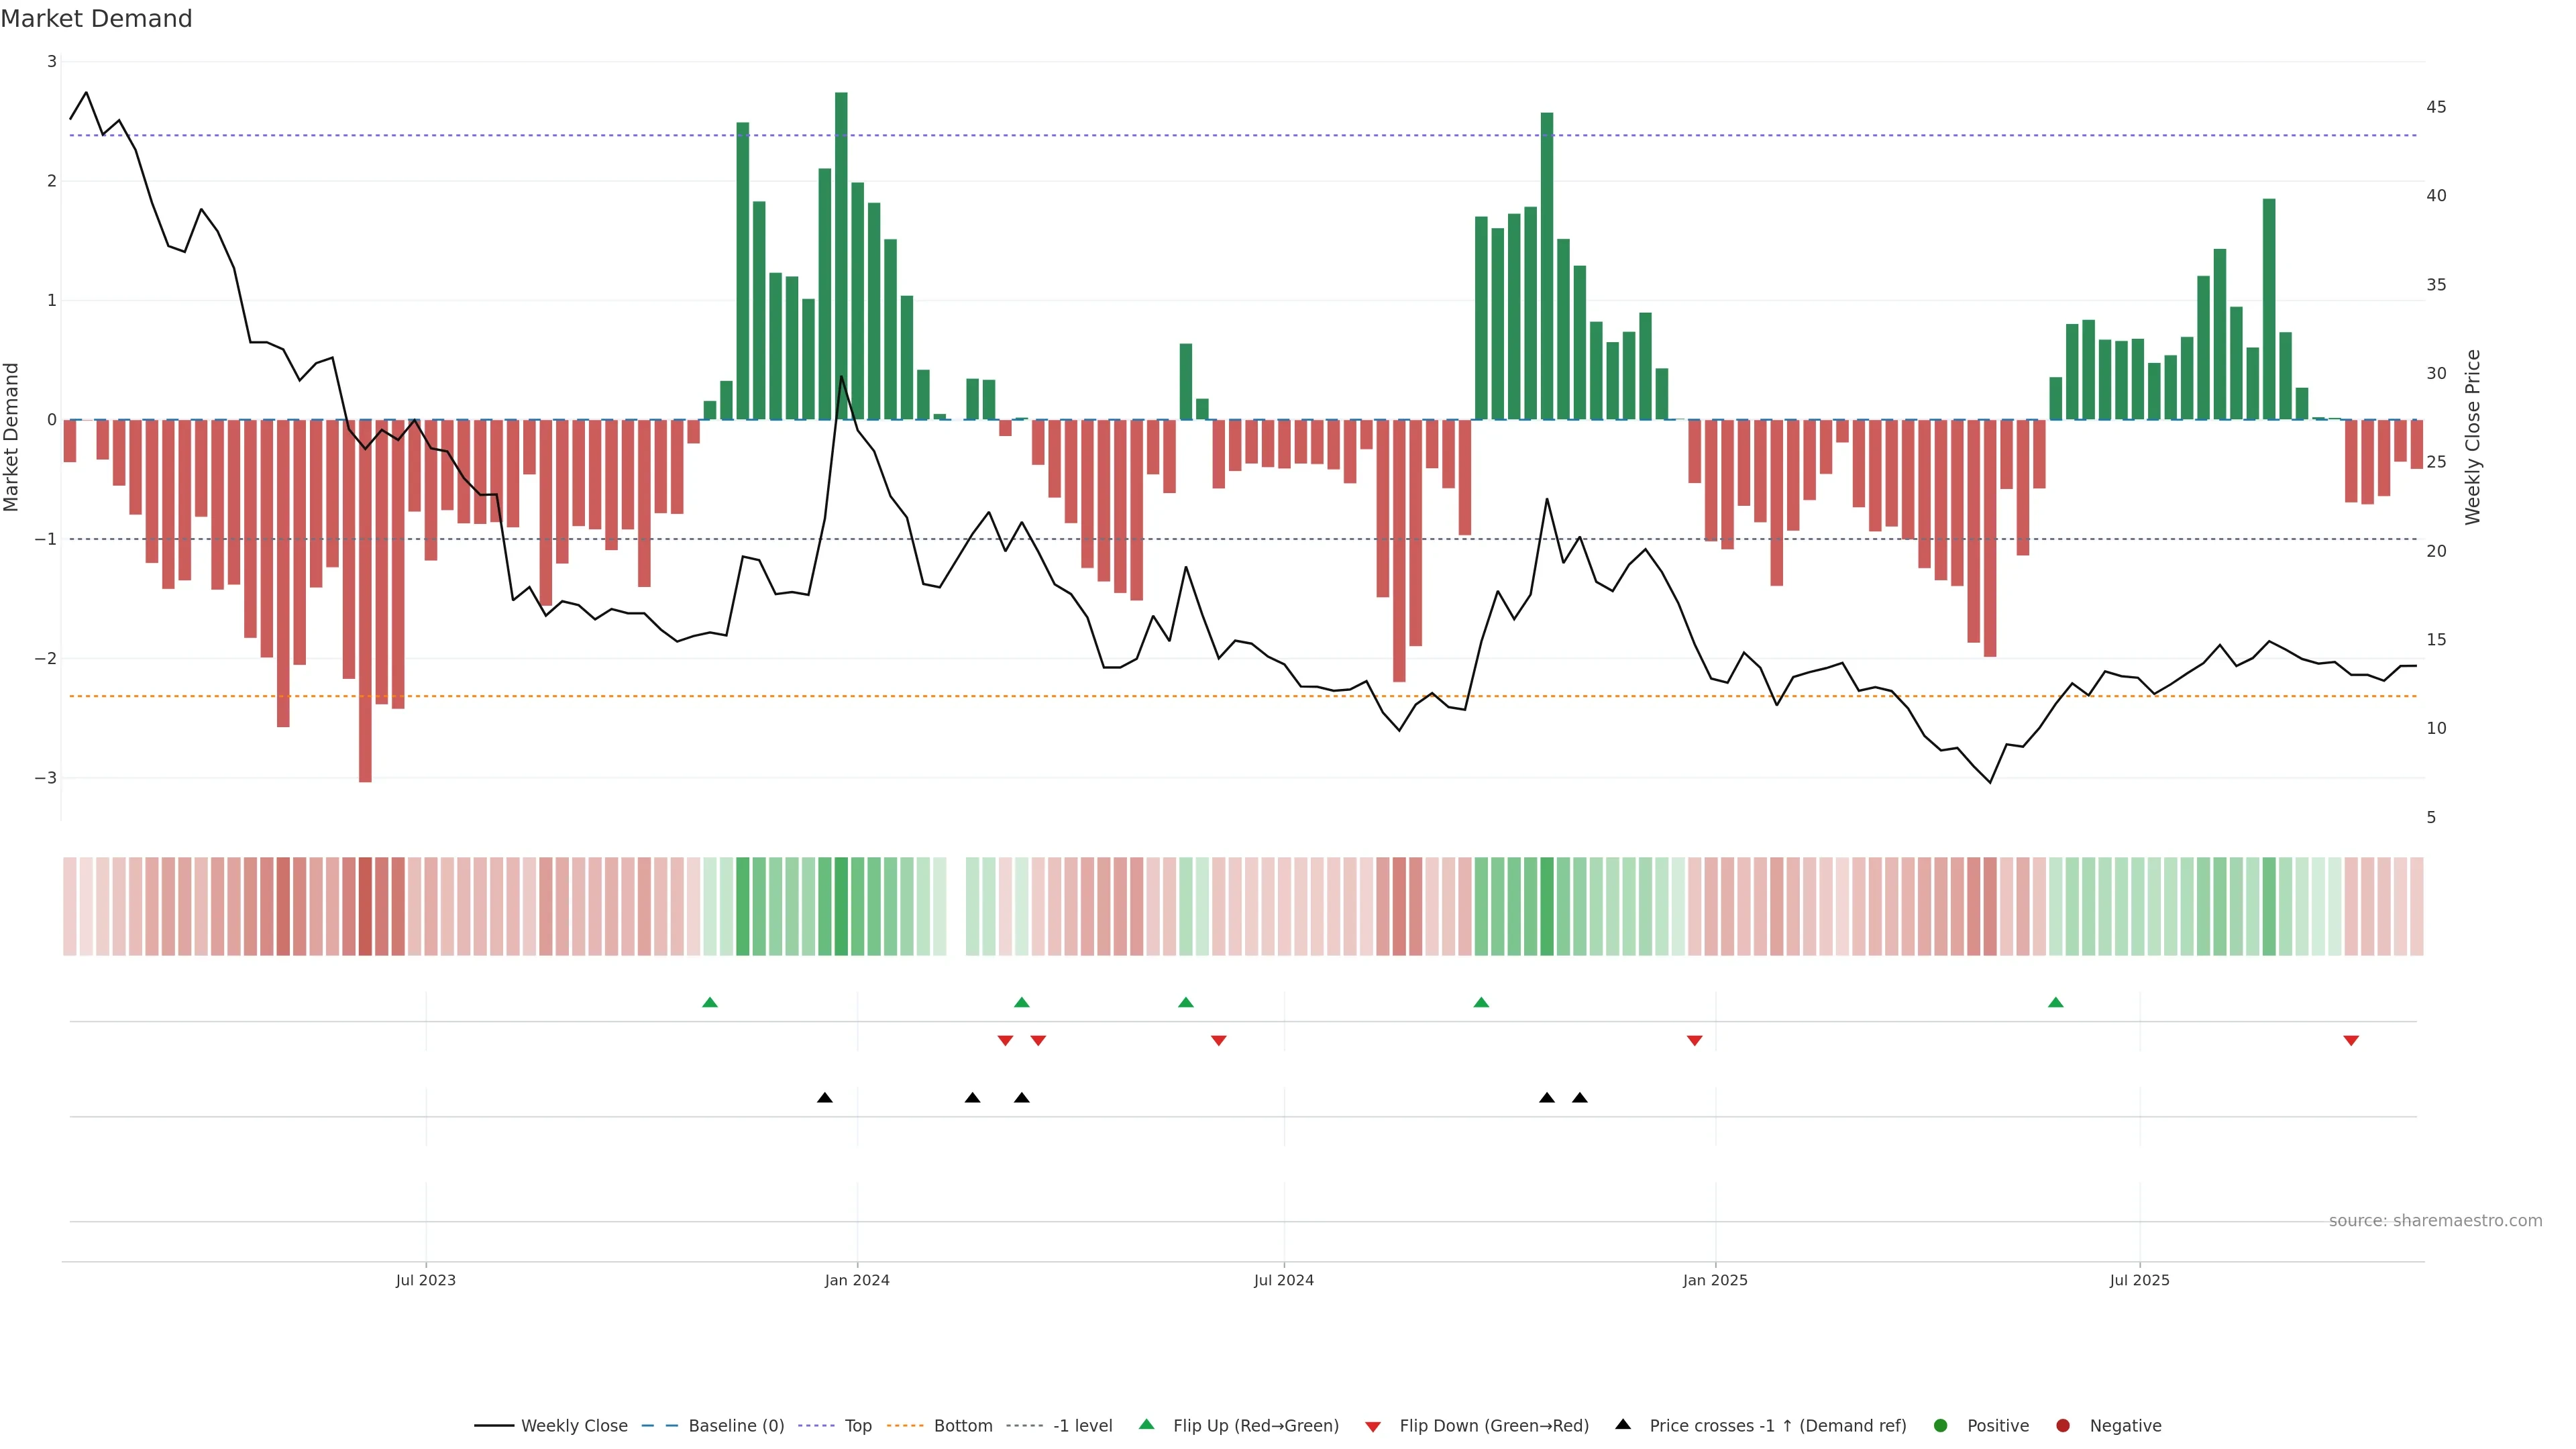Click the darkest red heat-strip cell
The height and width of the screenshot is (1449, 2576).
click(365, 906)
